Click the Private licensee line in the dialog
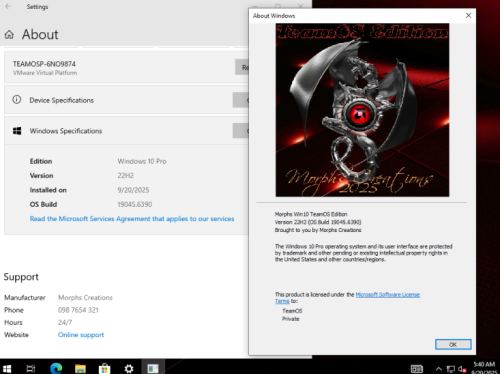 tap(291, 319)
